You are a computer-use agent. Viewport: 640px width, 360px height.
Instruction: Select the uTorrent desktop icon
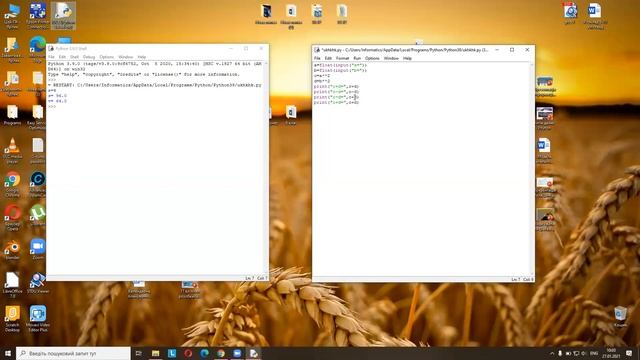pos(38,216)
